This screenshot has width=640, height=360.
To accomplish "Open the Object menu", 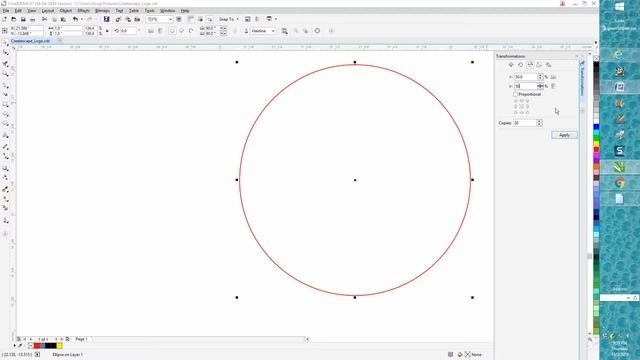I will click(x=66, y=11).
